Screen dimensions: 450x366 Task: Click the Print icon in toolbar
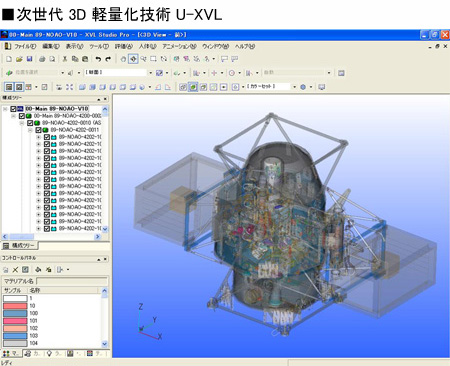42,59
